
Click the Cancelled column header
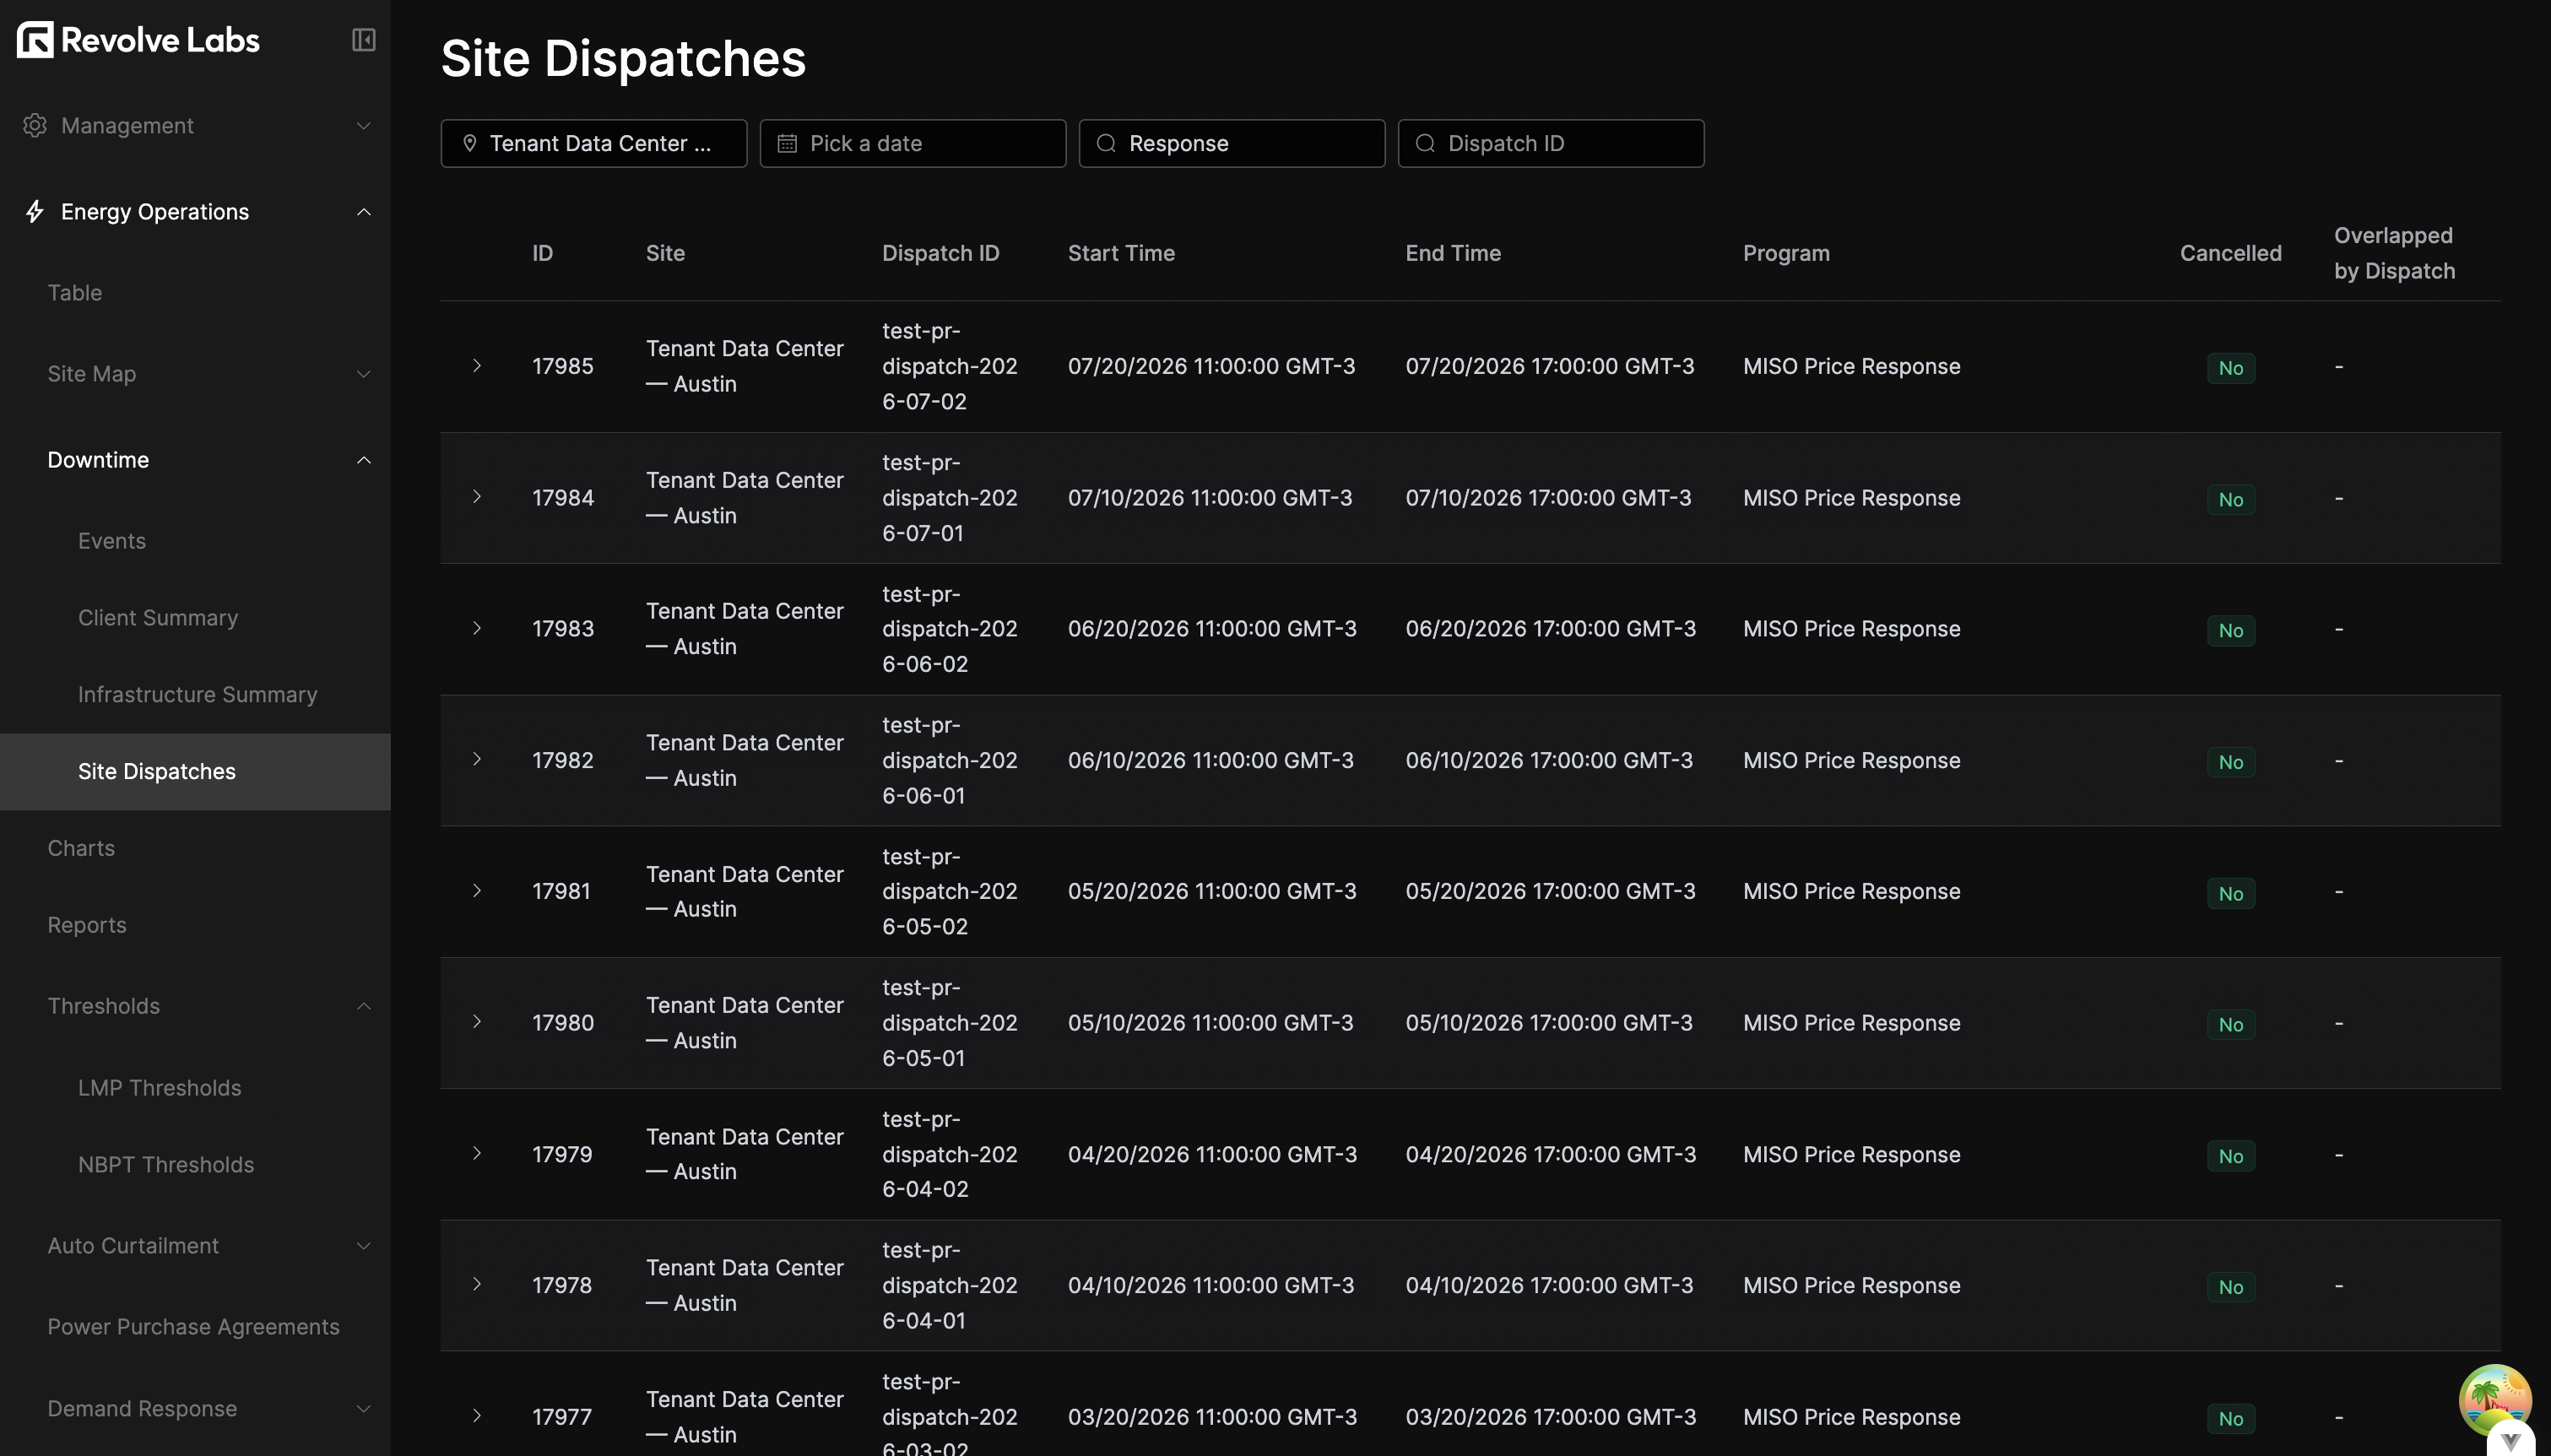coord(2230,253)
